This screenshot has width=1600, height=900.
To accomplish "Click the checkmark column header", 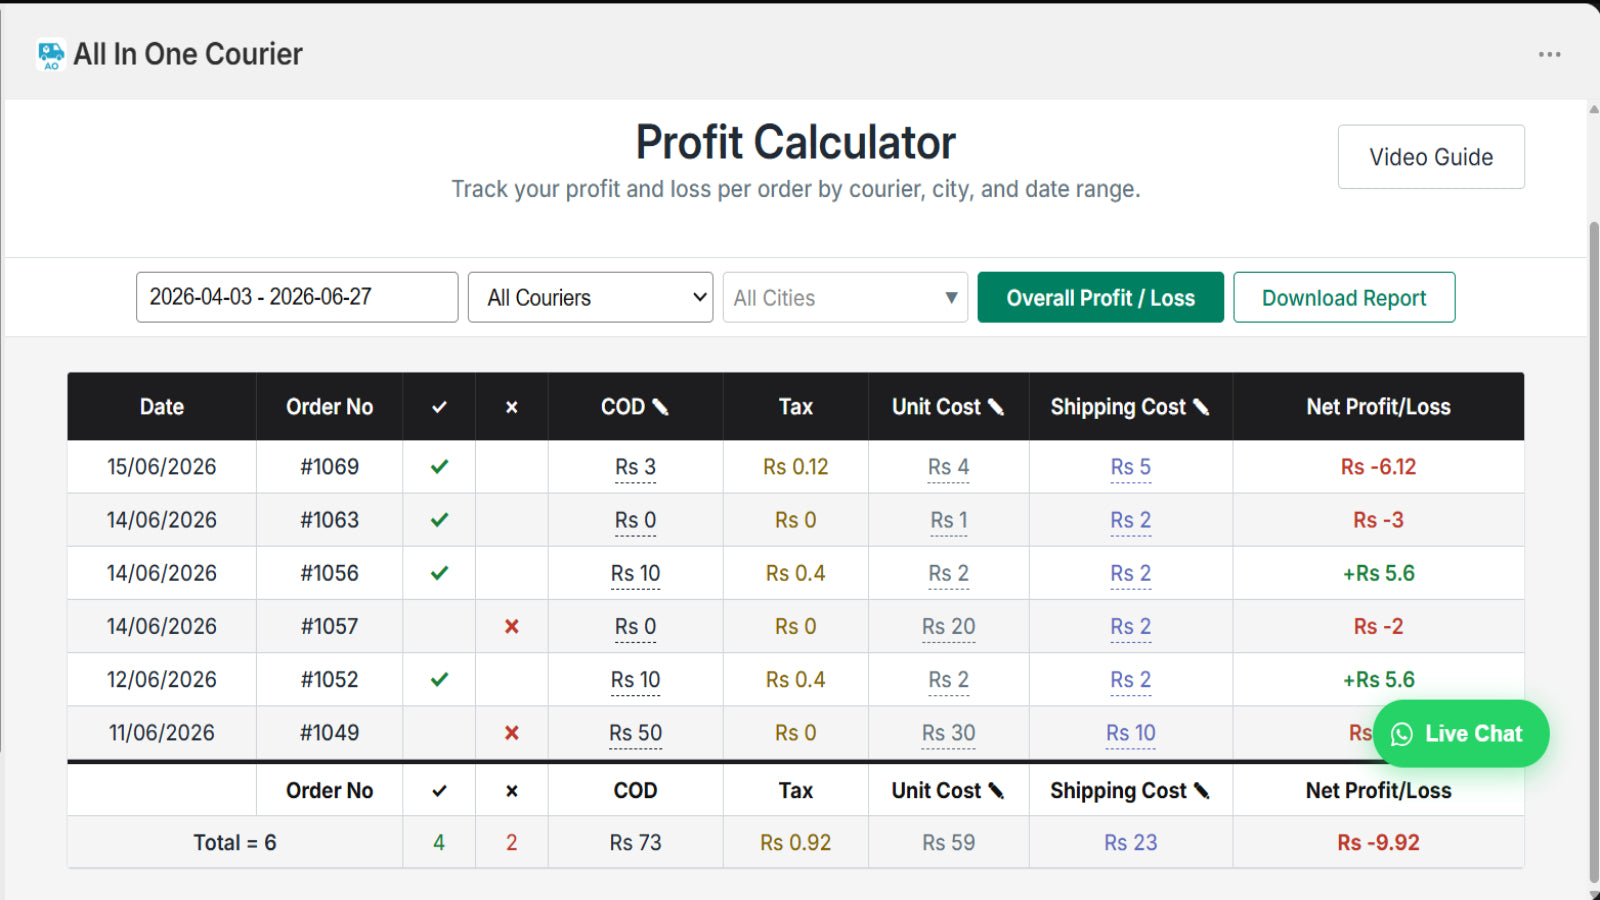I will (x=439, y=407).
